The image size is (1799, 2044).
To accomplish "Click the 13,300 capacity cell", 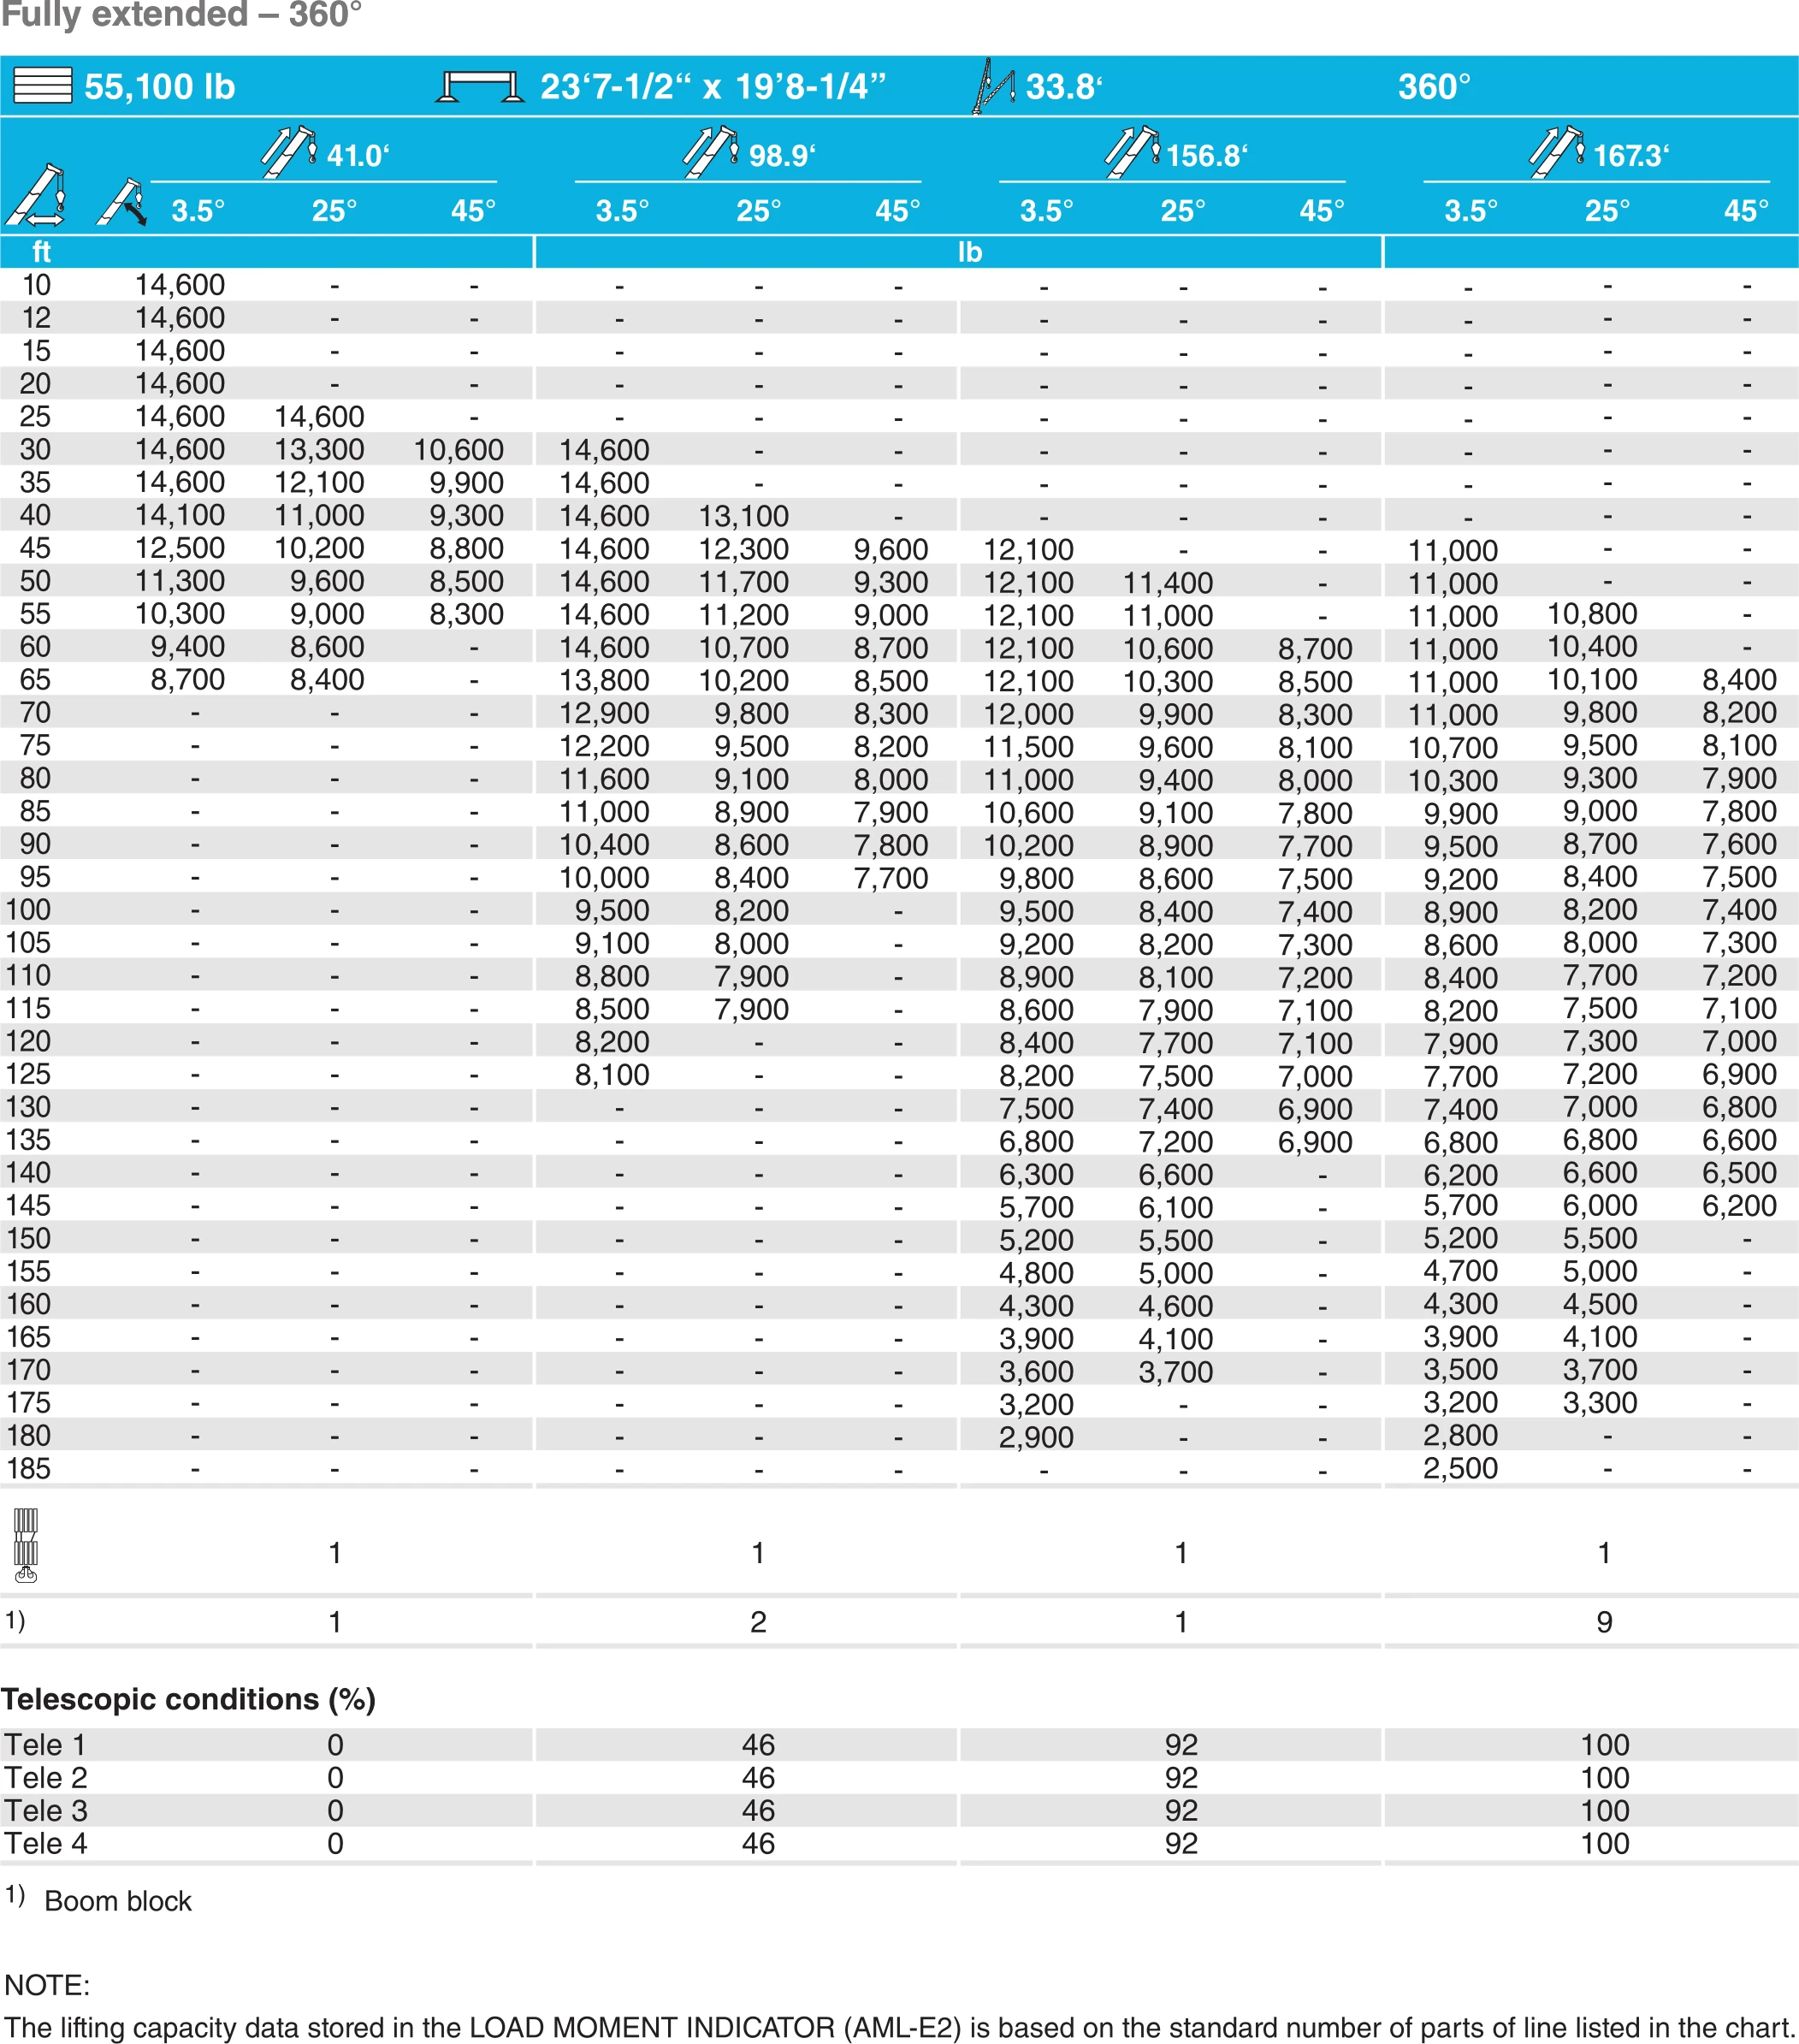I will 319,450.
